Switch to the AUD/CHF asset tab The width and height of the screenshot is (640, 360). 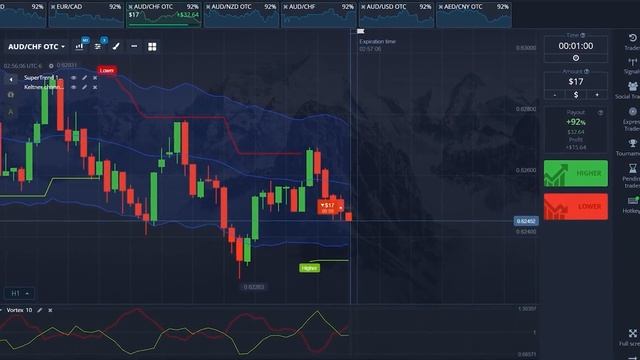click(x=319, y=15)
